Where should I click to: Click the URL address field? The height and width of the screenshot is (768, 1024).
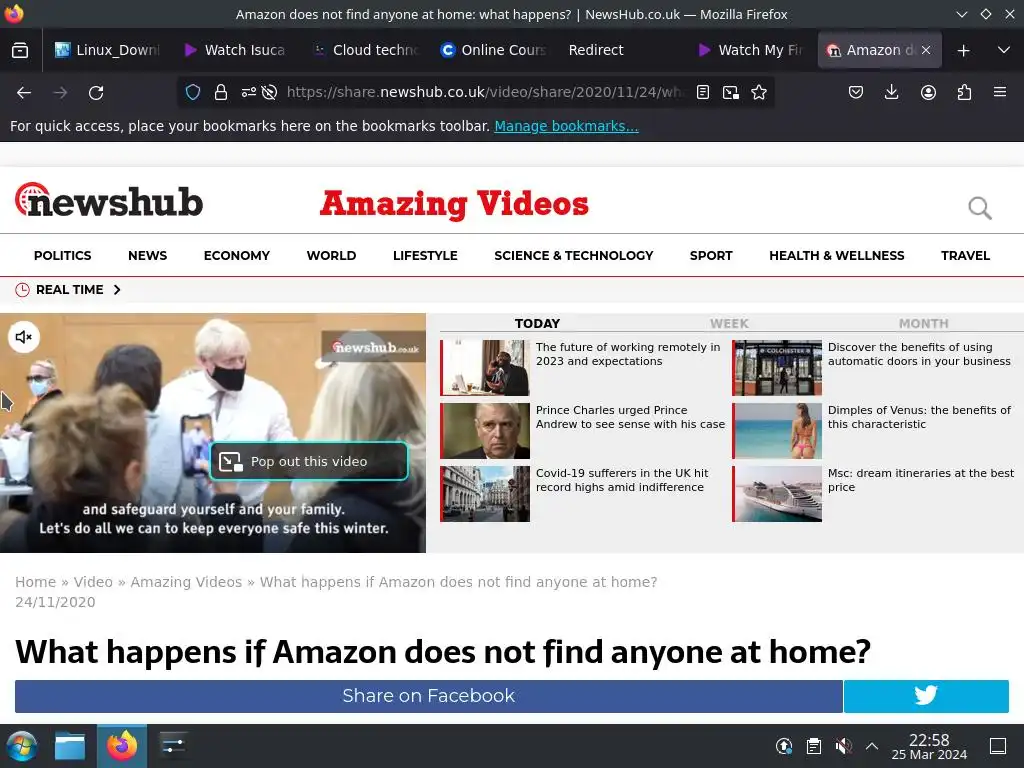[486, 93]
